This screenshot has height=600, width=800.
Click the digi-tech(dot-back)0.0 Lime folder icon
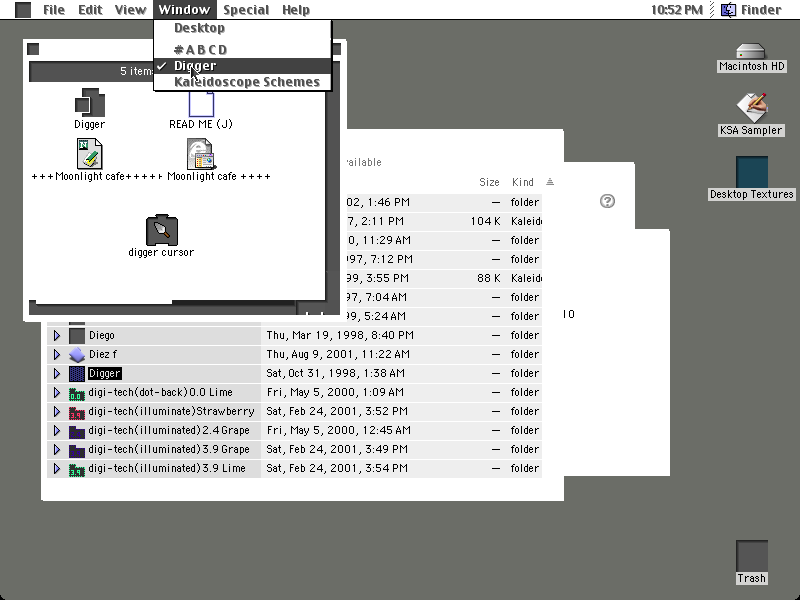point(77,392)
